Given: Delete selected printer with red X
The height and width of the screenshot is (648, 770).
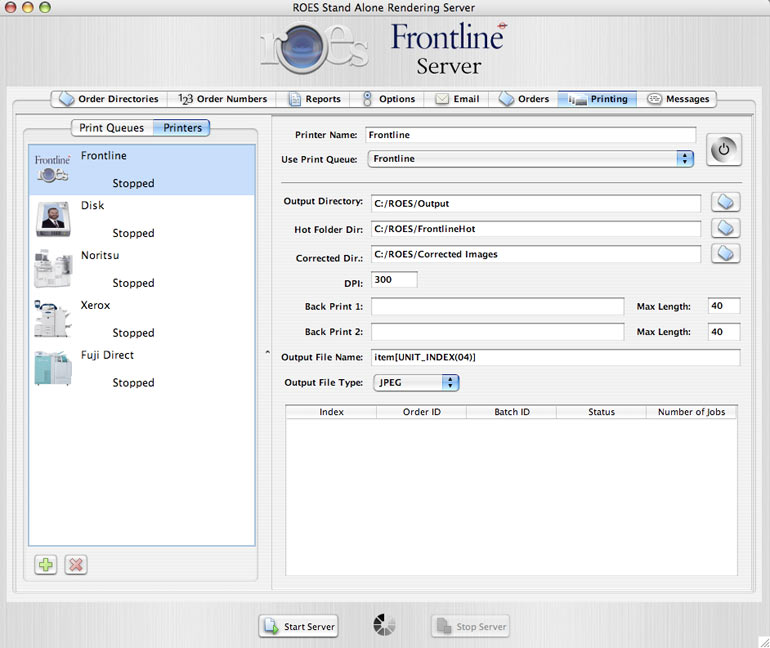Looking at the screenshot, I should [76, 565].
